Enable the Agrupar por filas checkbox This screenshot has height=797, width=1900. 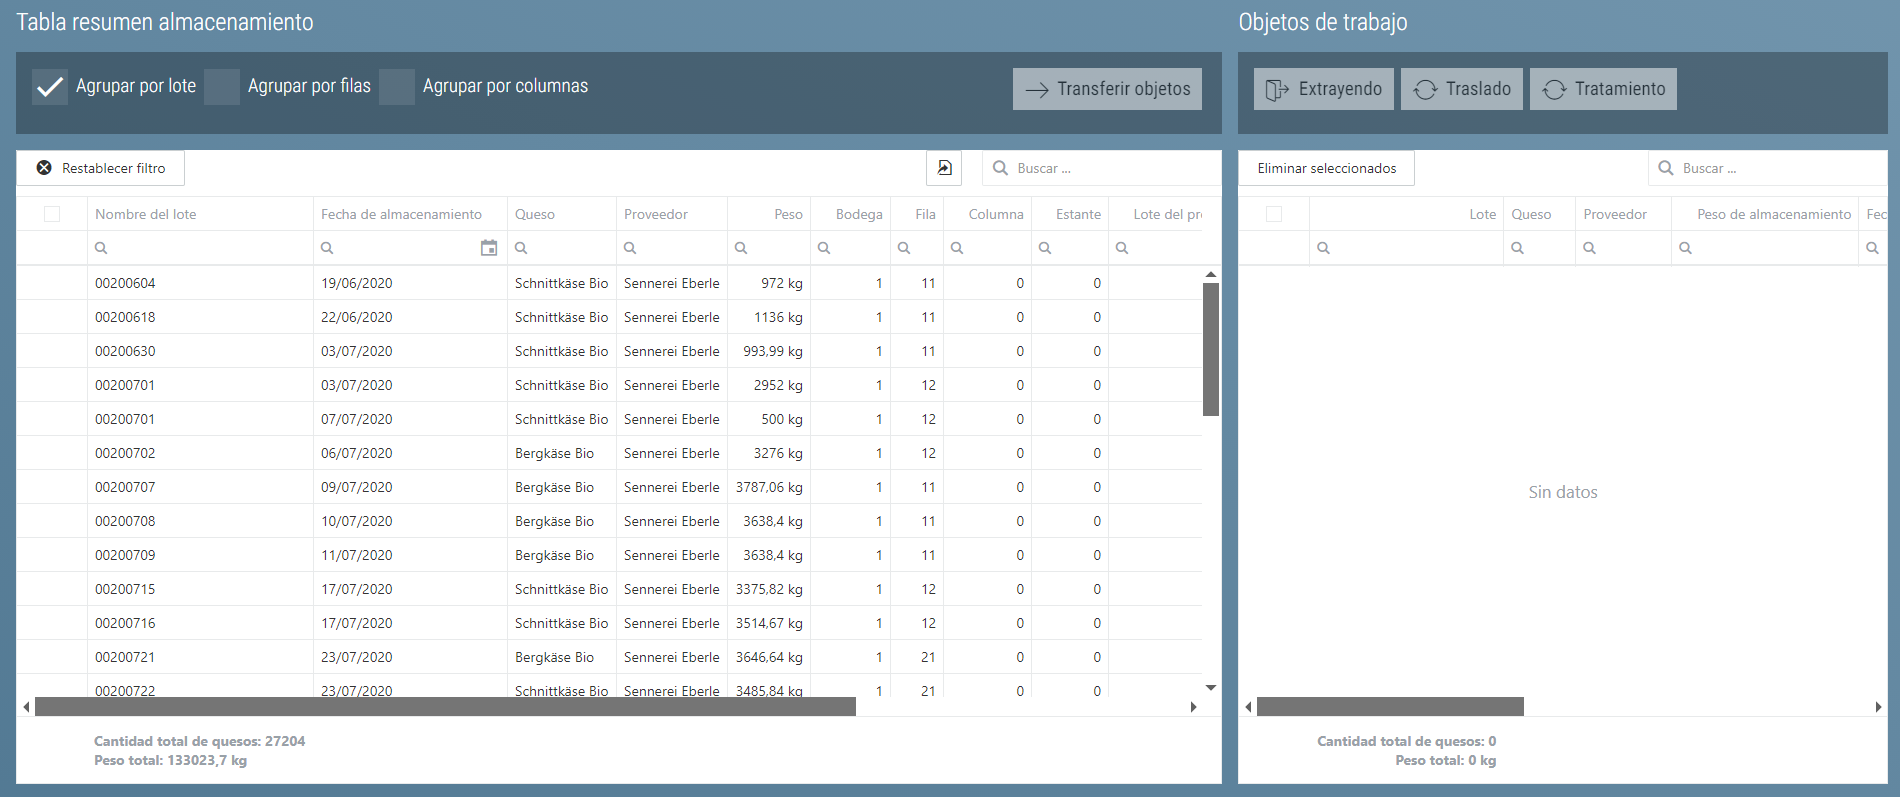tap(222, 87)
